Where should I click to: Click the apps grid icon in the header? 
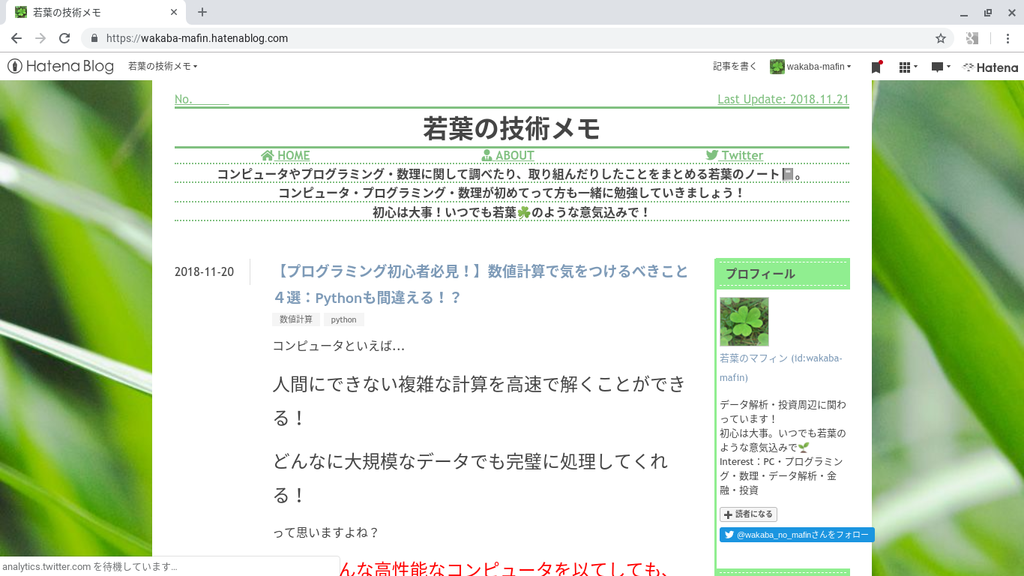tap(906, 67)
